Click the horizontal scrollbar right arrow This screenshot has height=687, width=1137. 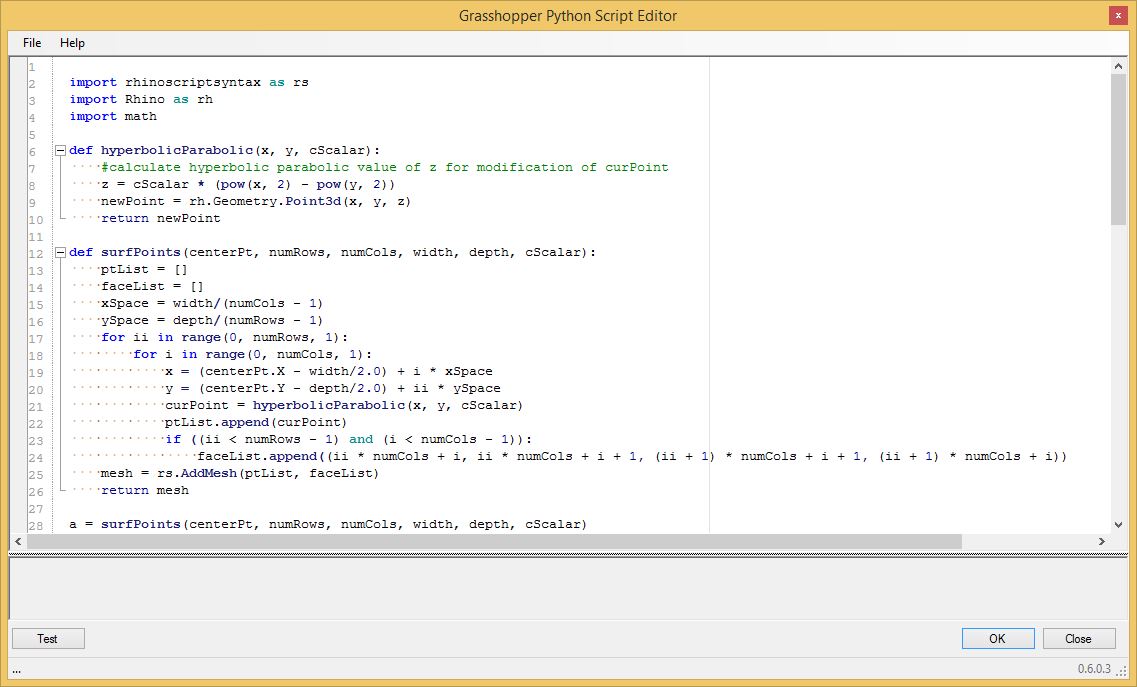1101,541
